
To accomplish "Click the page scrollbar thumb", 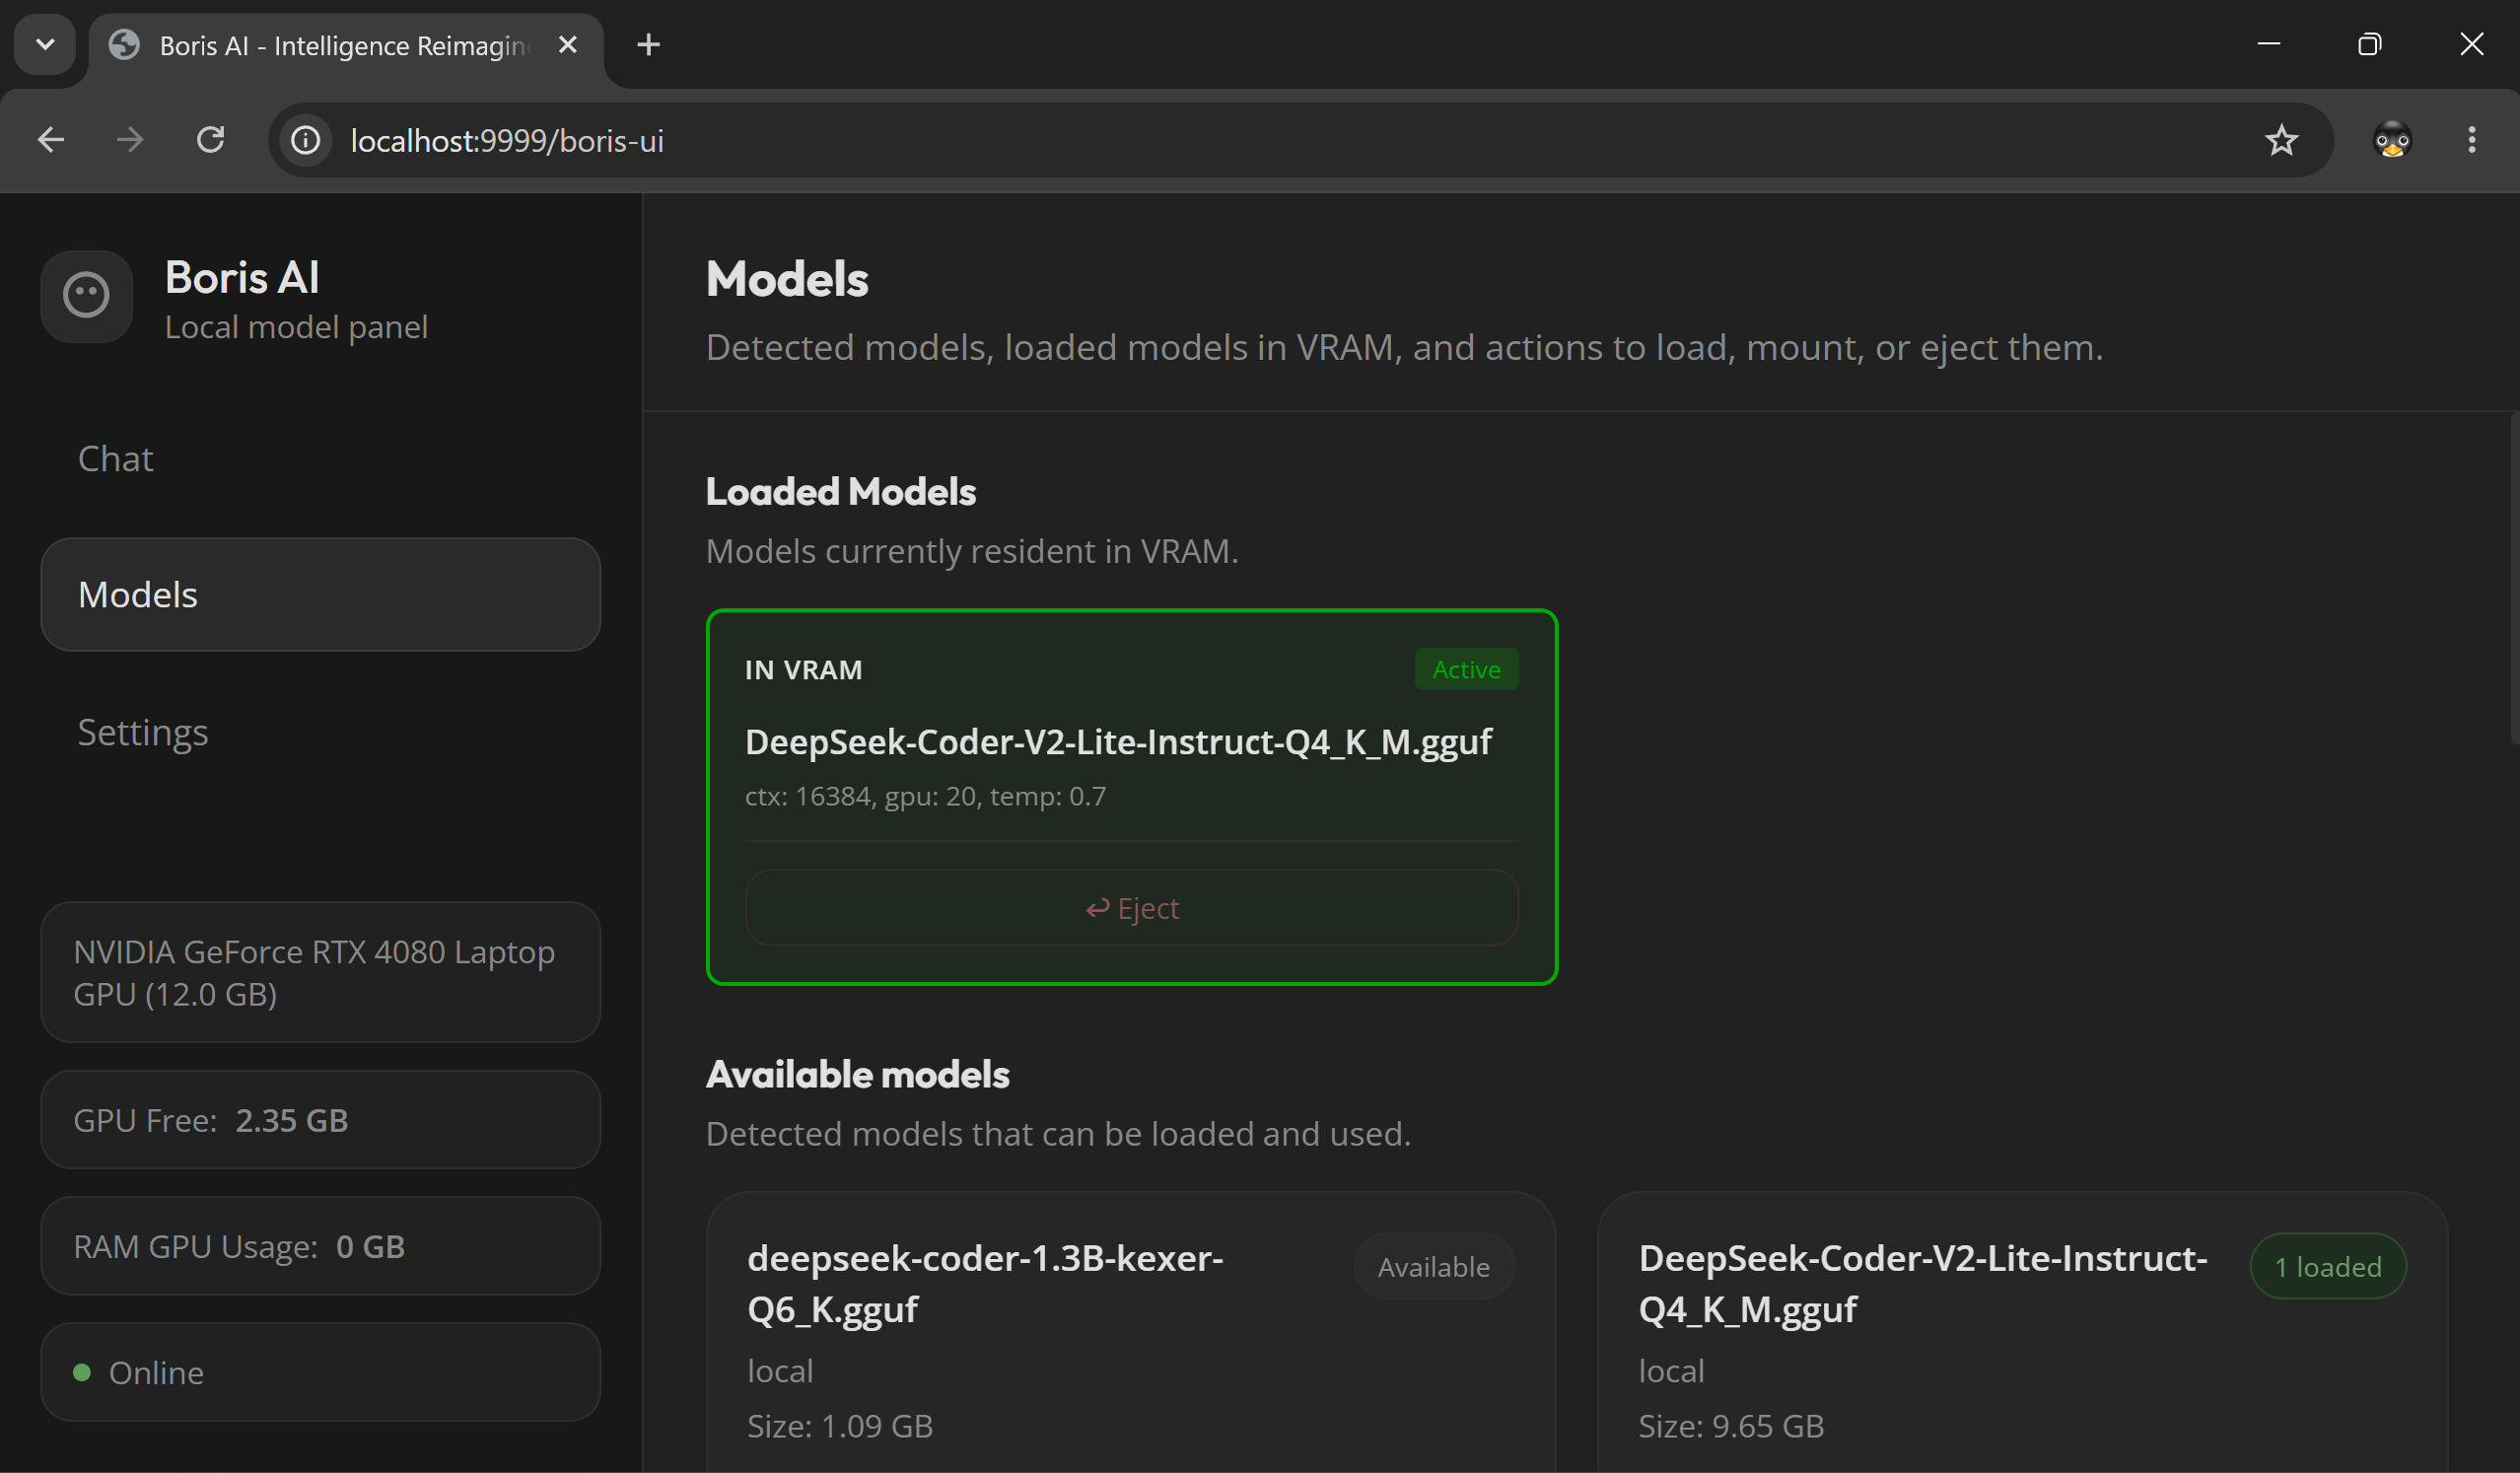I will [x=2514, y=578].
